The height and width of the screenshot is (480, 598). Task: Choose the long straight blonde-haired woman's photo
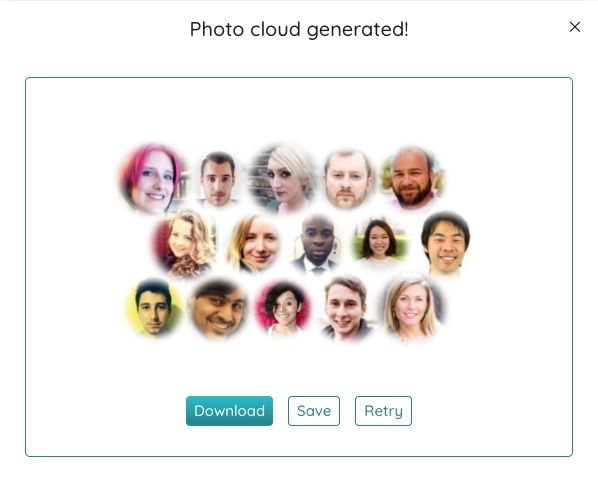(x=413, y=308)
